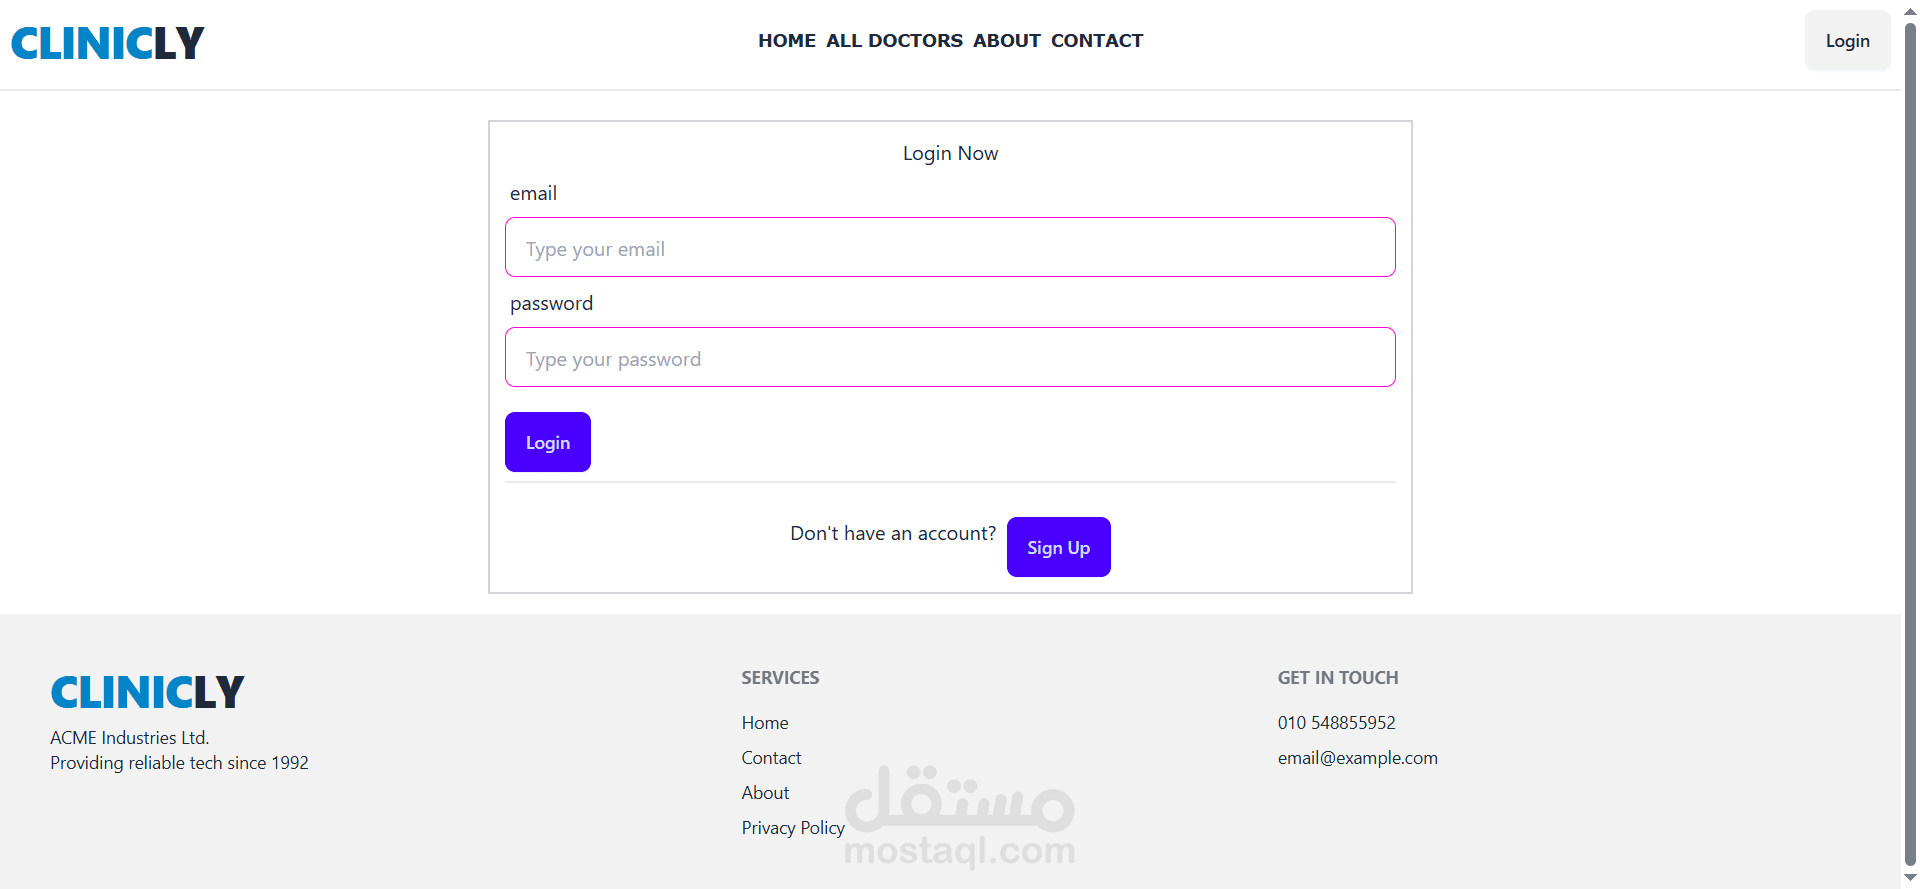This screenshot has width=1920, height=889.
Task: Focus the password input field
Action: (950, 358)
